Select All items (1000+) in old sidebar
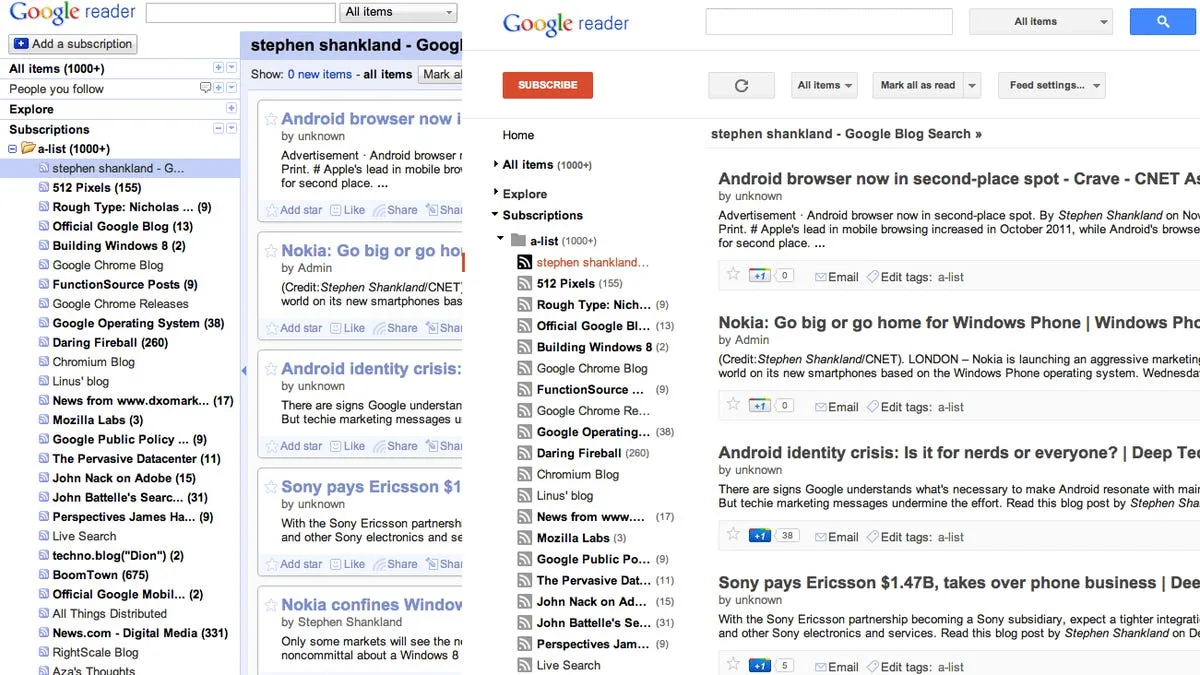1200x675 pixels. [56, 68]
